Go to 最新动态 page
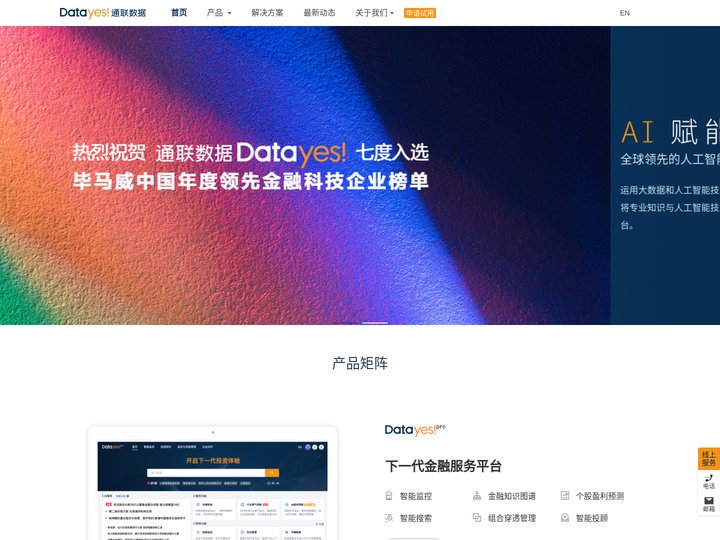Image resolution: width=720 pixels, height=540 pixels. point(319,13)
